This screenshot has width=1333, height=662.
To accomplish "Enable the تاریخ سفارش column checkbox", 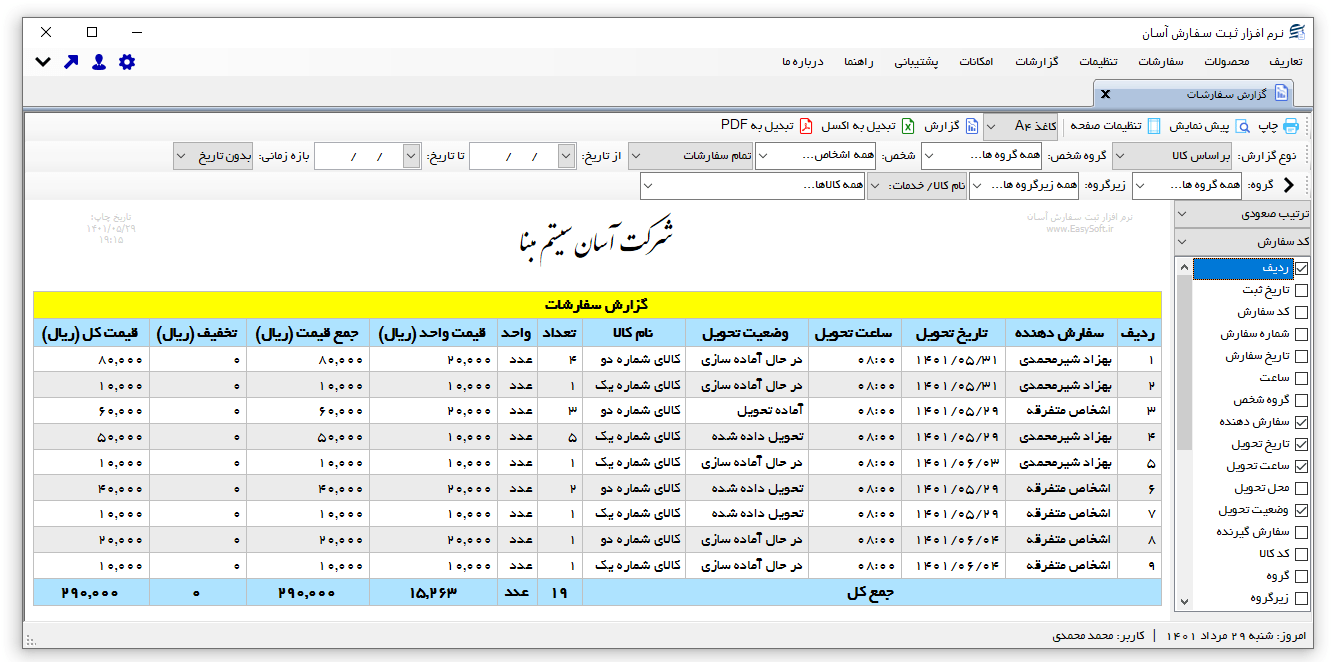I will click(1301, 357).
